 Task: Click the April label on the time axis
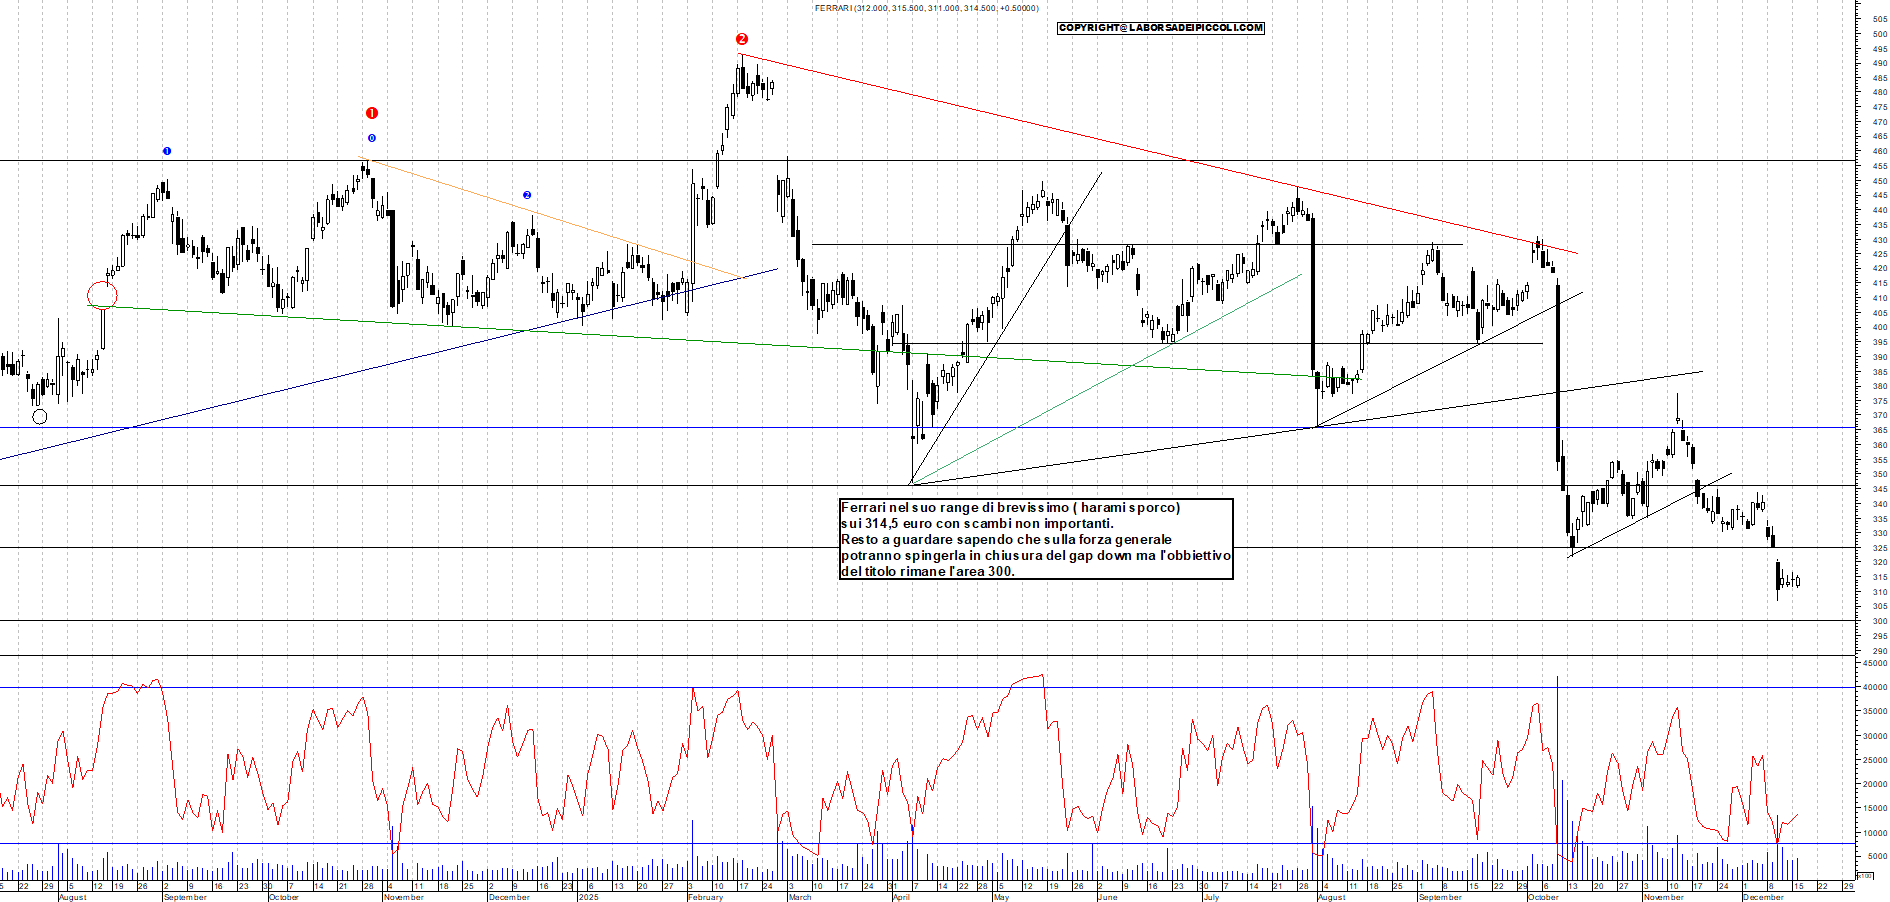(901, 897)
